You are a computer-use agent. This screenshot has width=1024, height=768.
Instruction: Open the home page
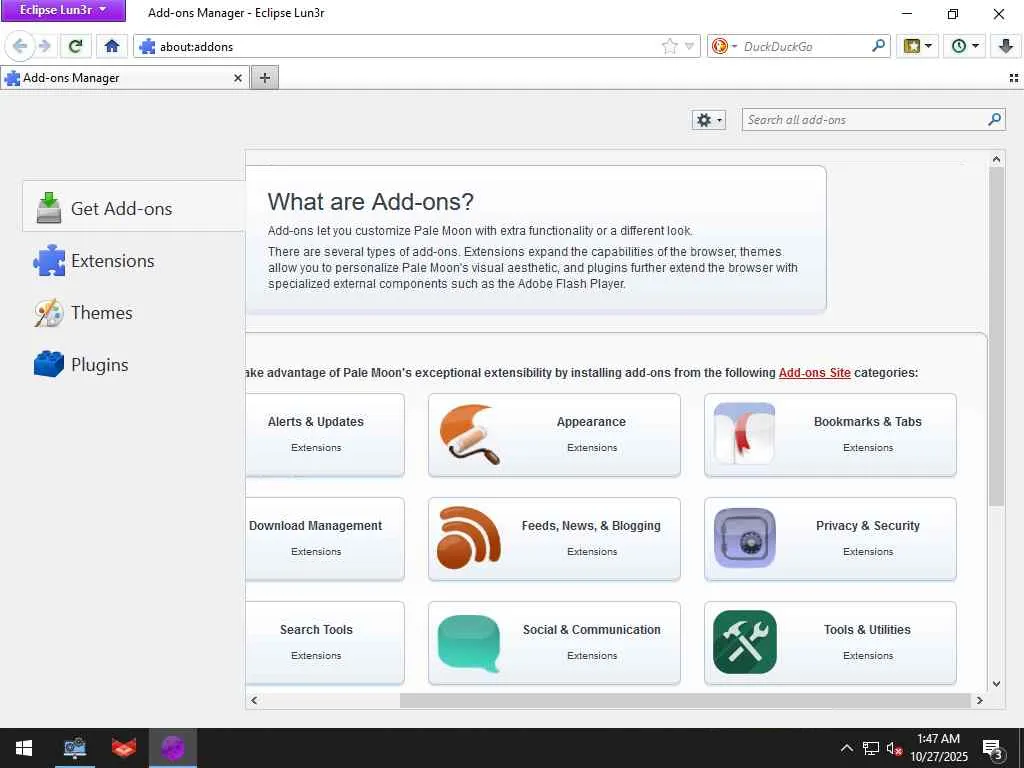click(112, 46)
